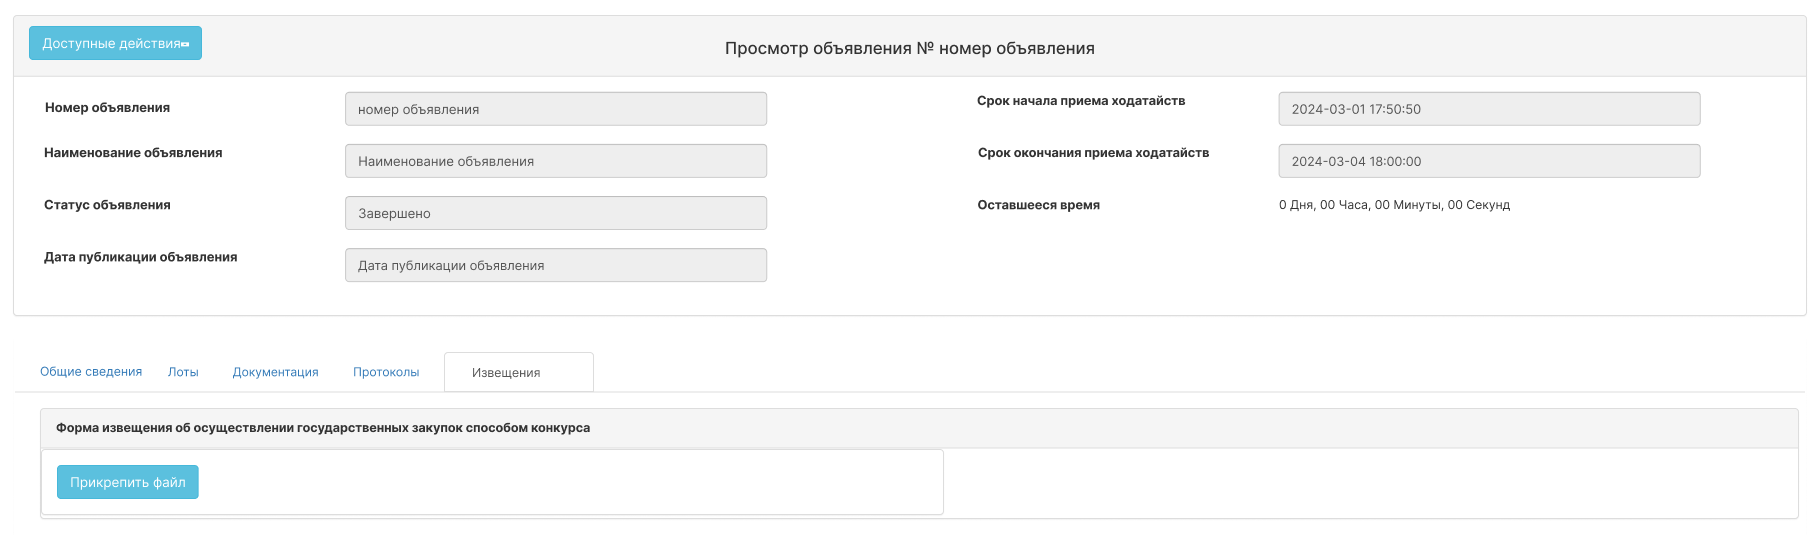The width and height of the screenshot is (1820, 535).
Task: Click the Статус объявления label
Action: (107, 205)
